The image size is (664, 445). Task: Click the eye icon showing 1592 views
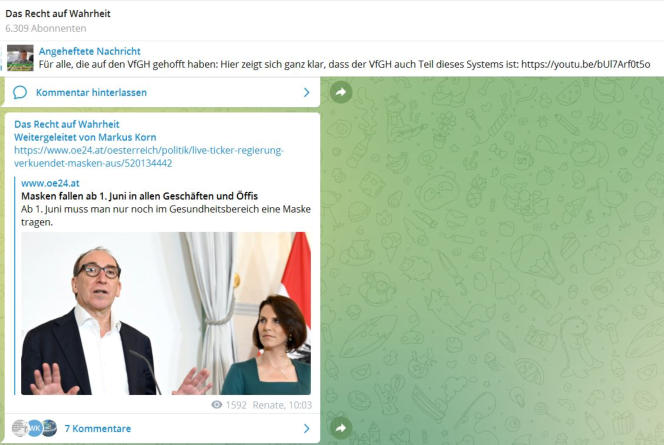point(216,405)
